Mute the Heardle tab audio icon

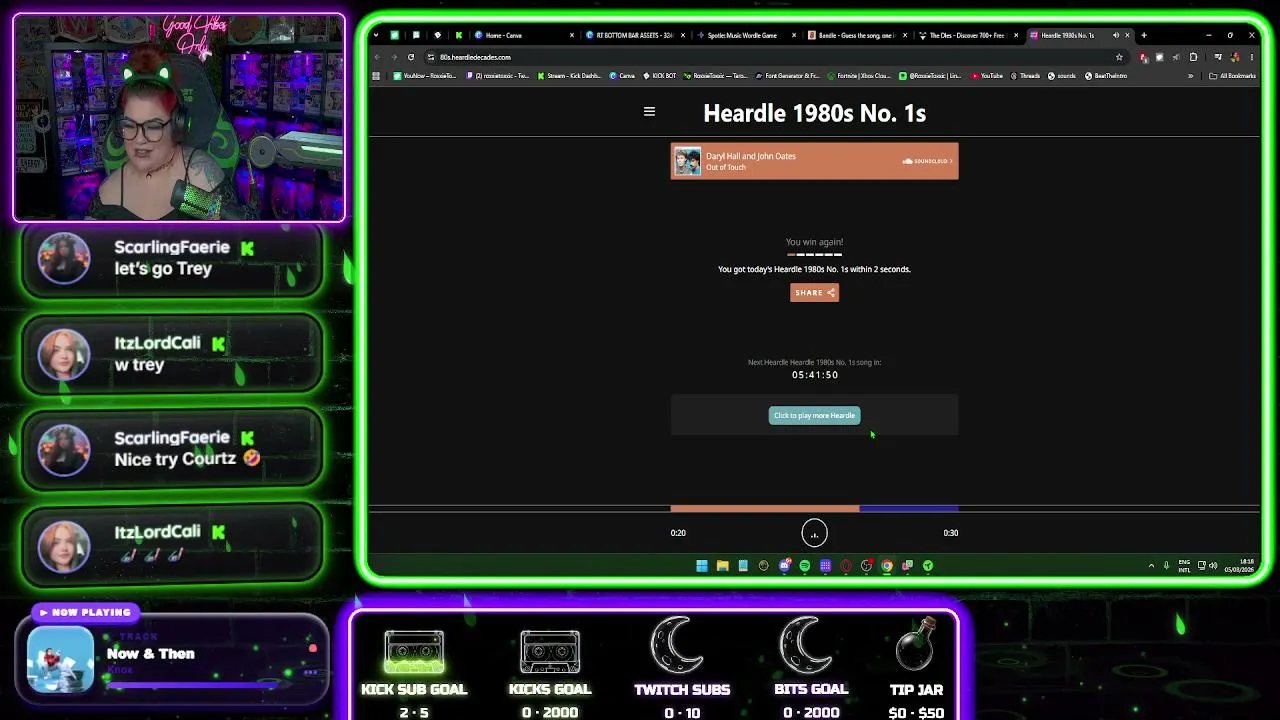(1116, 35)
